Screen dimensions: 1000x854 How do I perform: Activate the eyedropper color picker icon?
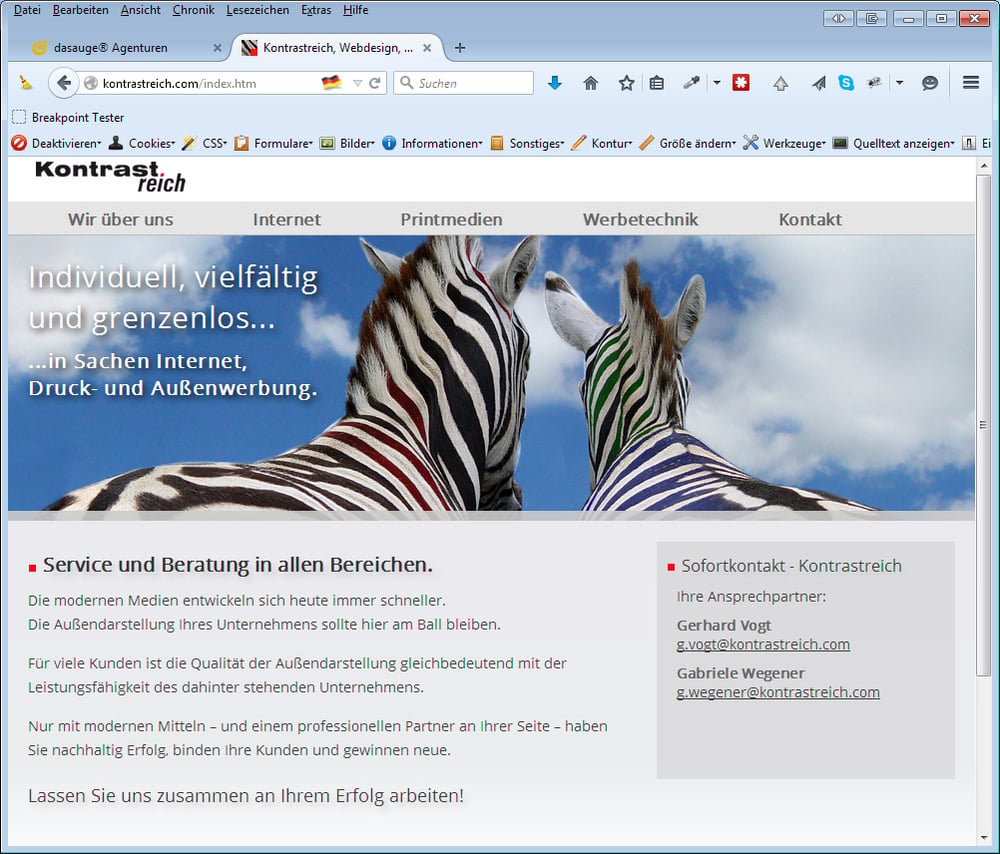tap(691, 83)
